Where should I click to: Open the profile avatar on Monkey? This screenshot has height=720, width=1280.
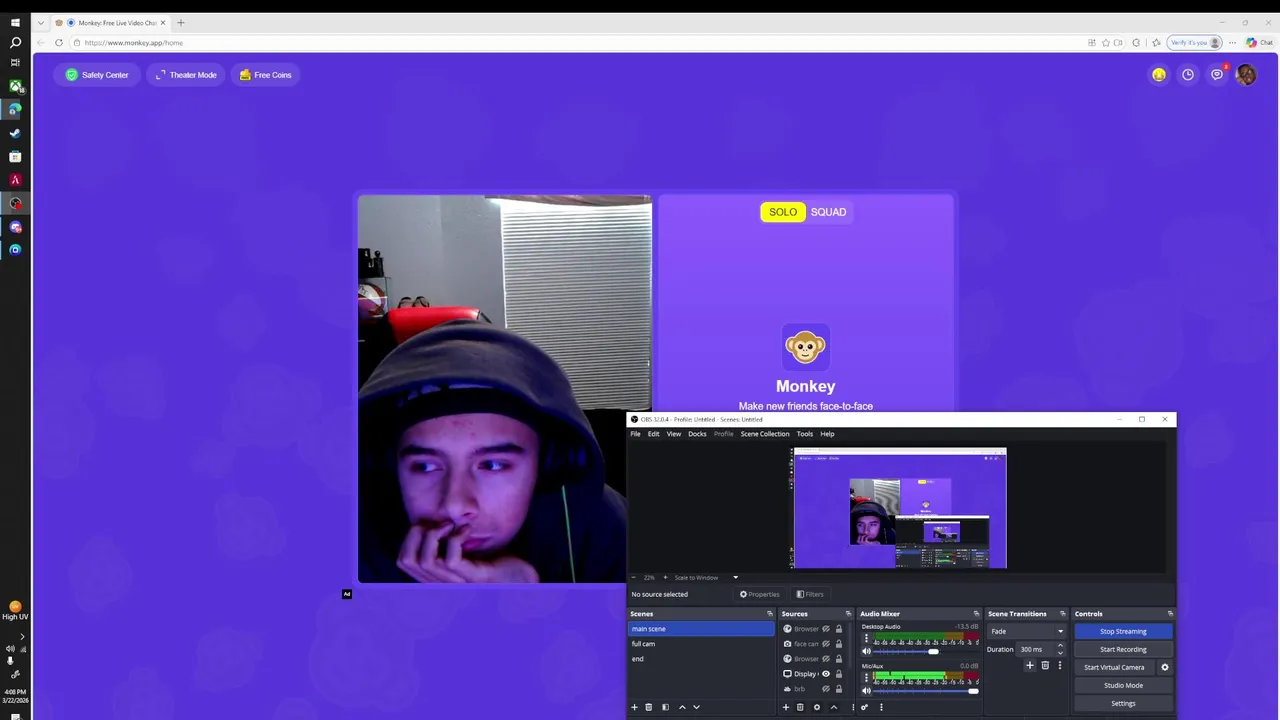[1246, 75]
